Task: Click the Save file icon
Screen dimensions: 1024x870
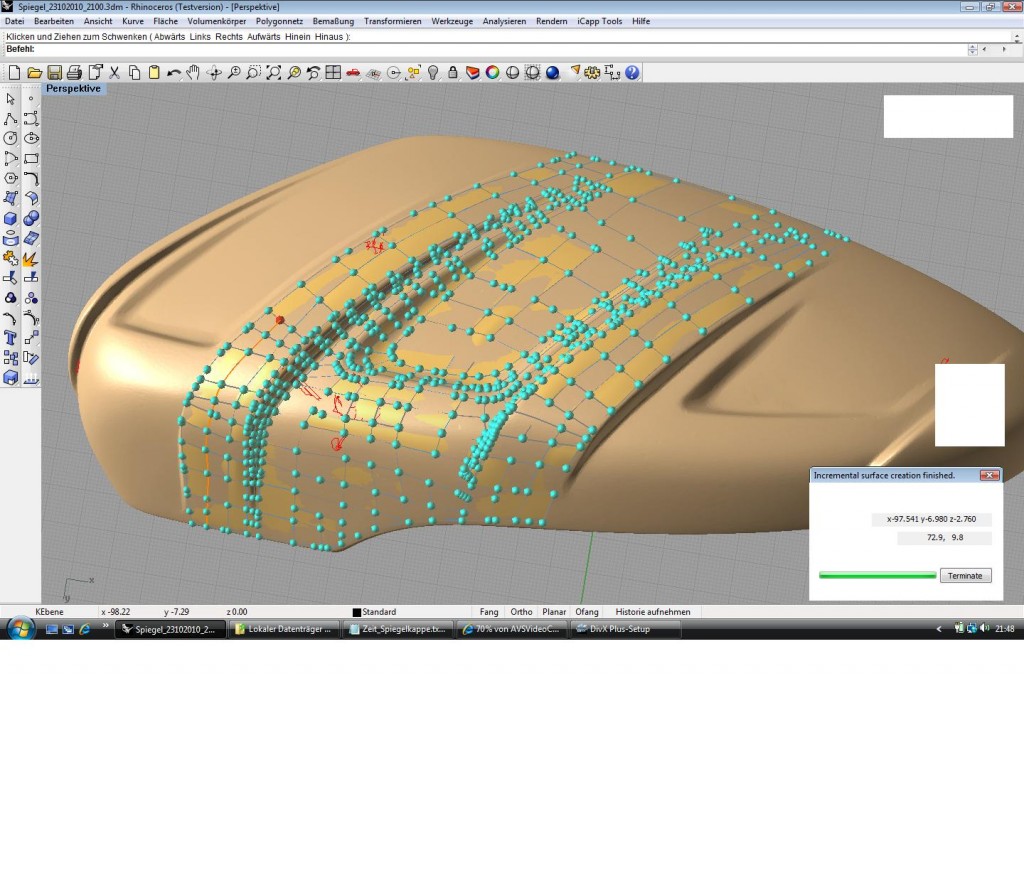Action: (x=54, y=73)
